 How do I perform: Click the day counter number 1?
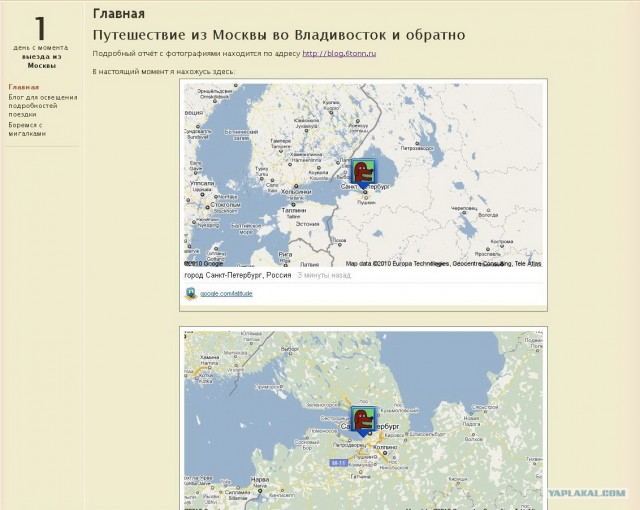40,29
